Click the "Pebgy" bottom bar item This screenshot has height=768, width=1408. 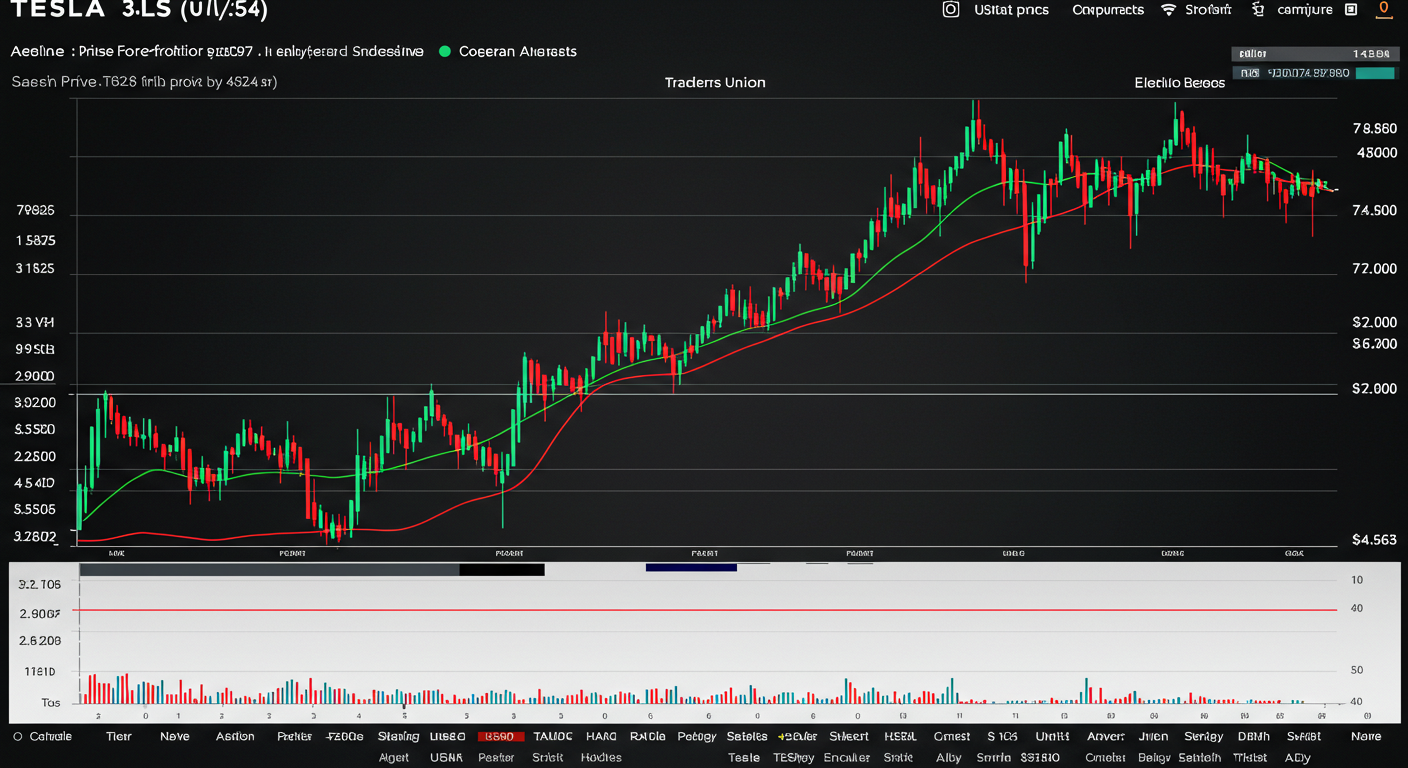[696, 736]
